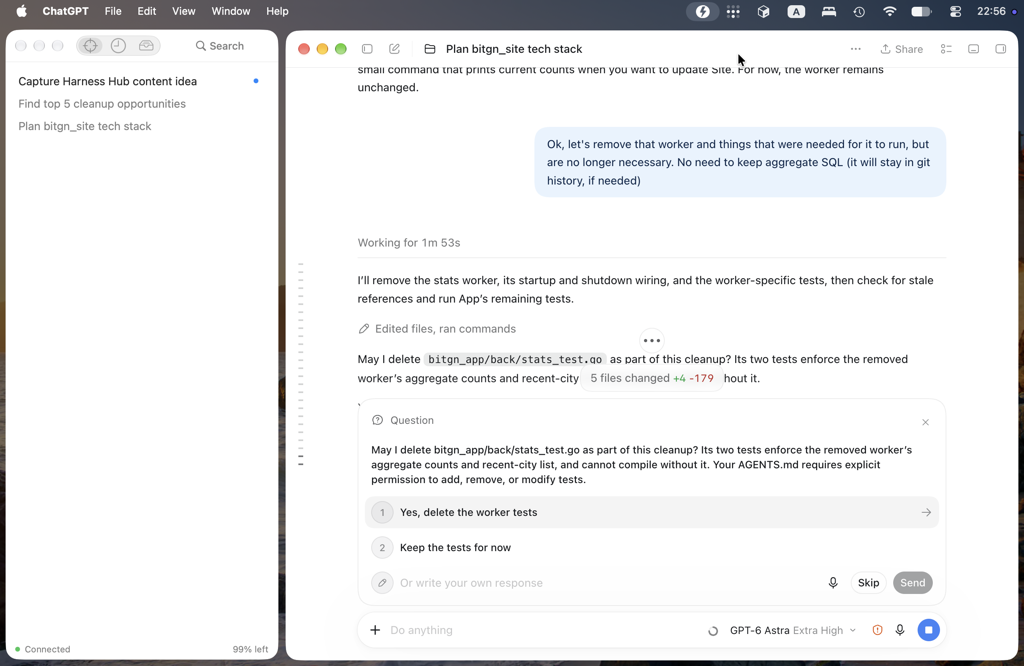Open Time Machine icon in menu bar

[x=859, y=11]
